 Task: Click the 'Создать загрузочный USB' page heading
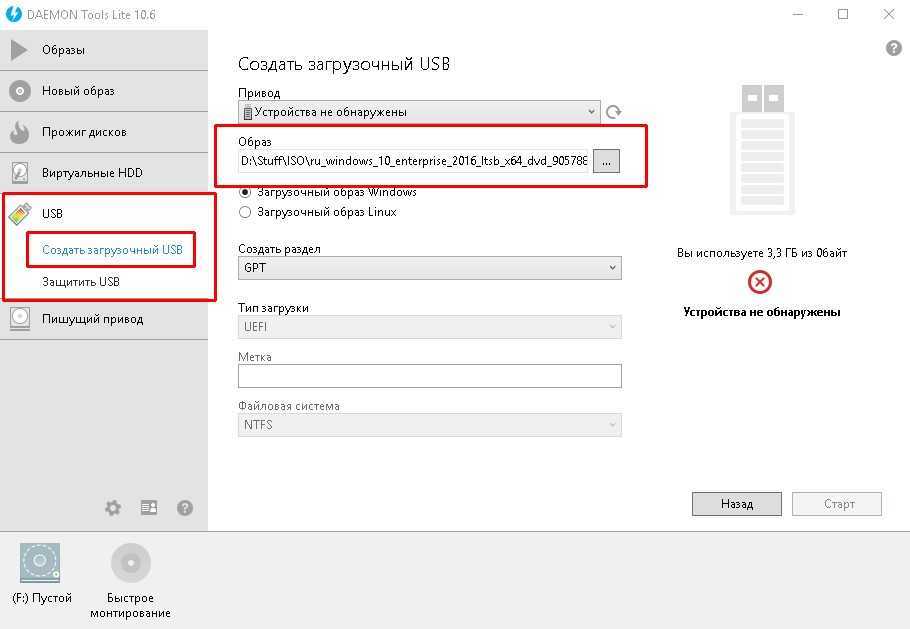[344, 64]
